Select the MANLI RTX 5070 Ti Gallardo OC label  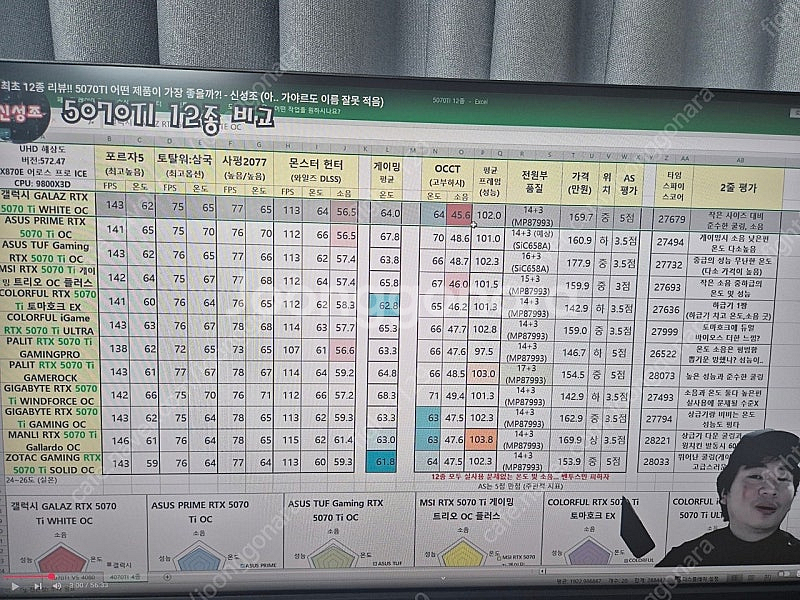pos(51,441)
